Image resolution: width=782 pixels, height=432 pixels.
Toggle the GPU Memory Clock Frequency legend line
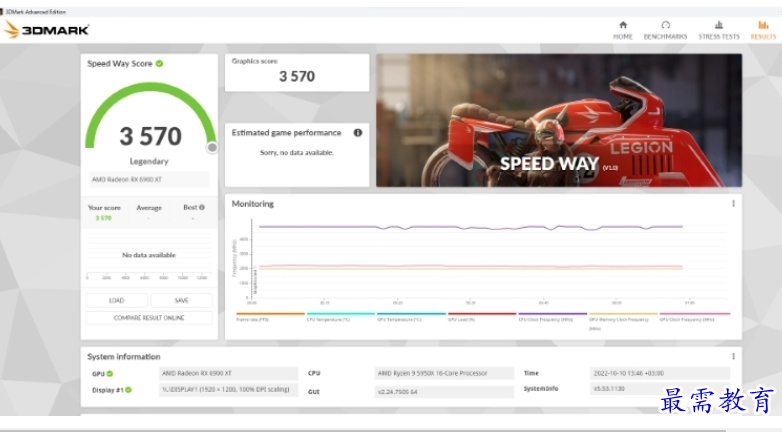click(623, 321)
